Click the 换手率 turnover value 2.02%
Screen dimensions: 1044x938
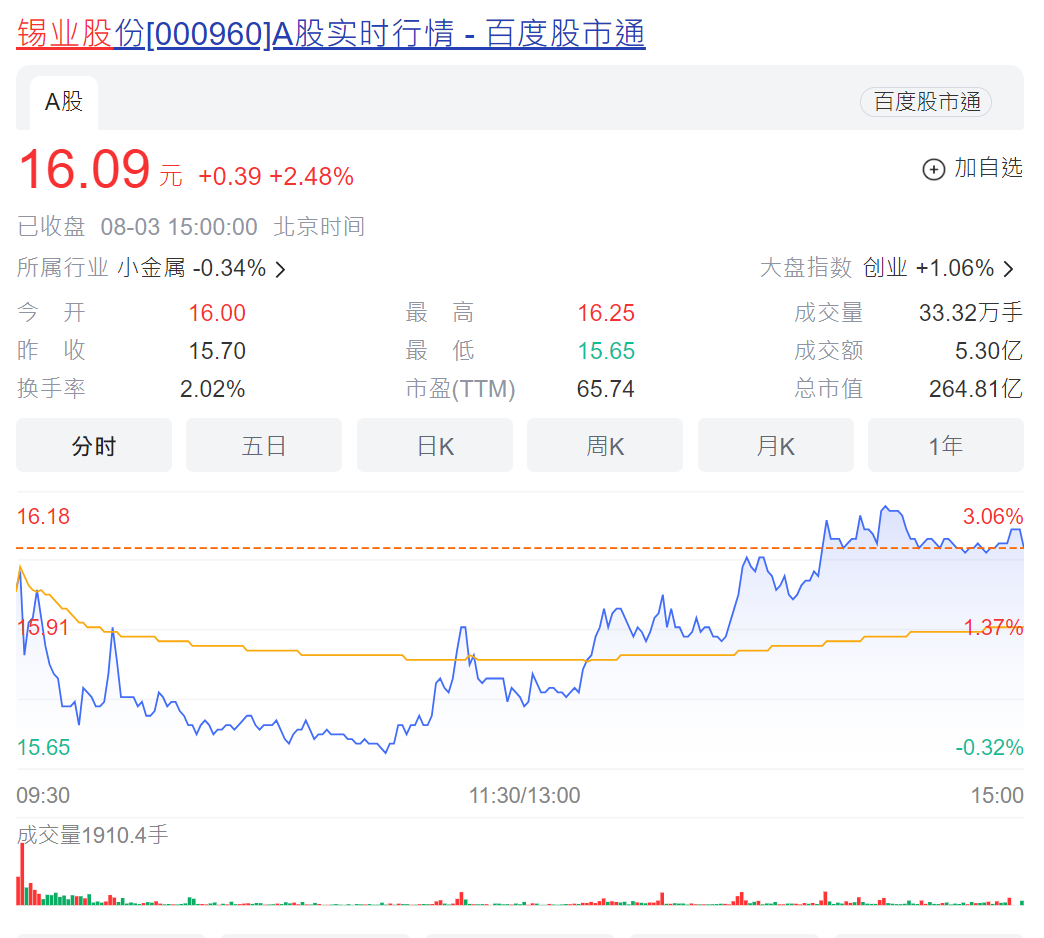[213, 389]
